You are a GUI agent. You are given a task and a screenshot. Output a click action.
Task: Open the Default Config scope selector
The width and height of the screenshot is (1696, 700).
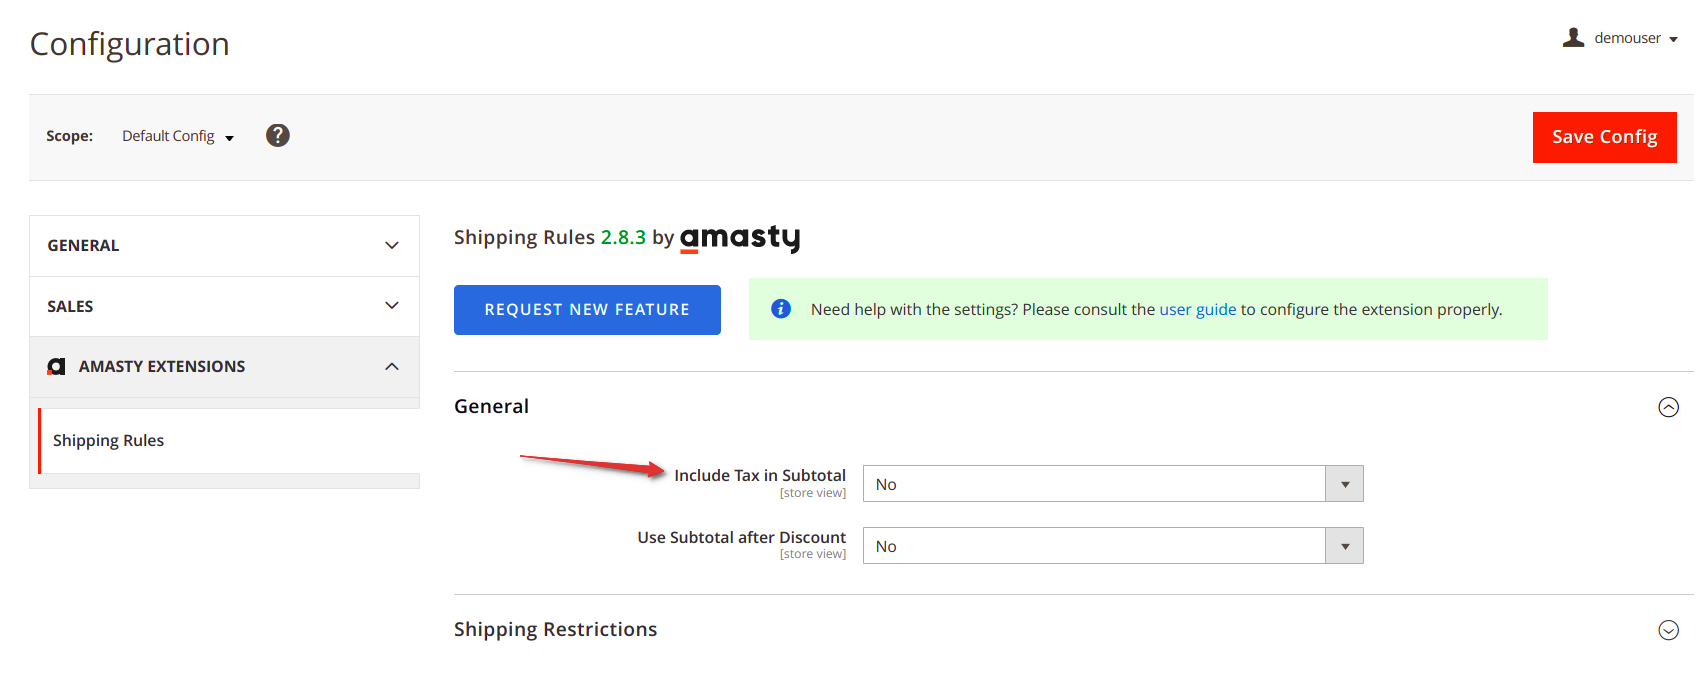pos(178,136)
